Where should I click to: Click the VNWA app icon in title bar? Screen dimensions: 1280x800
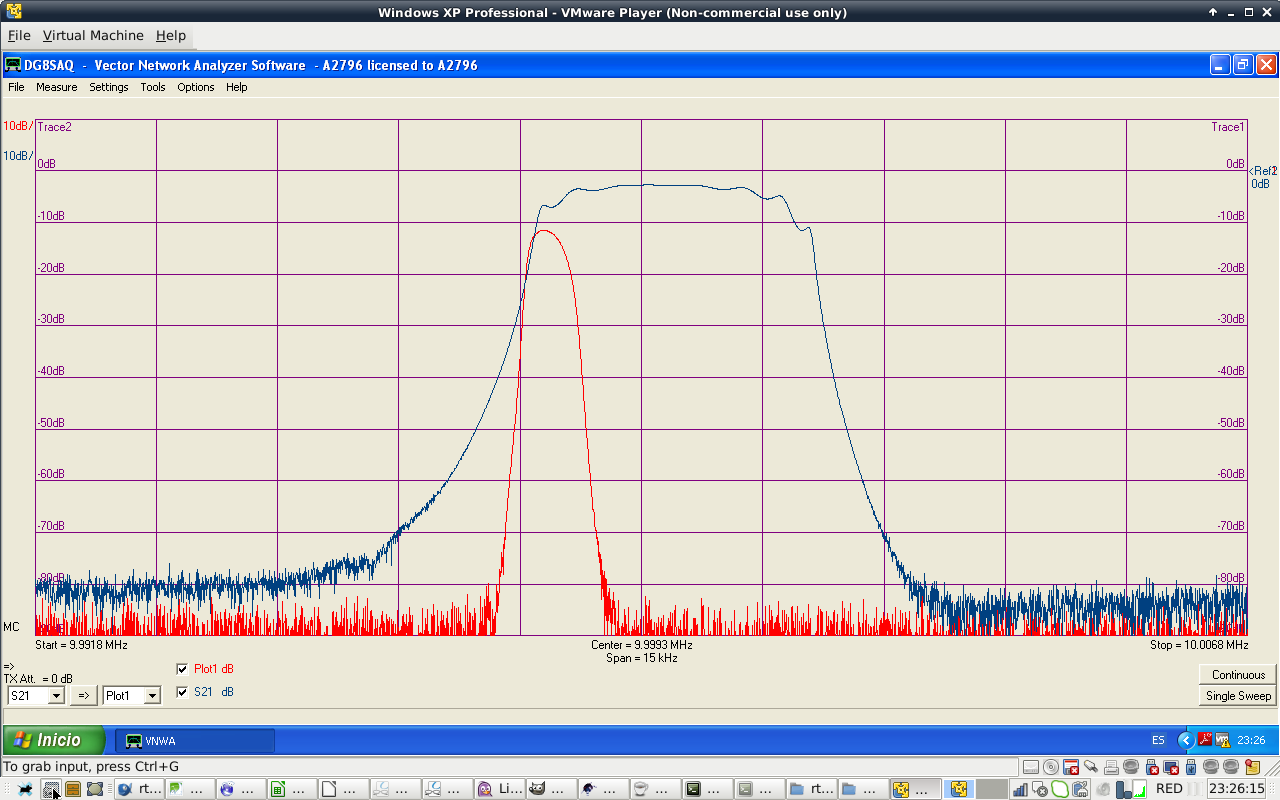pos(13,65)
